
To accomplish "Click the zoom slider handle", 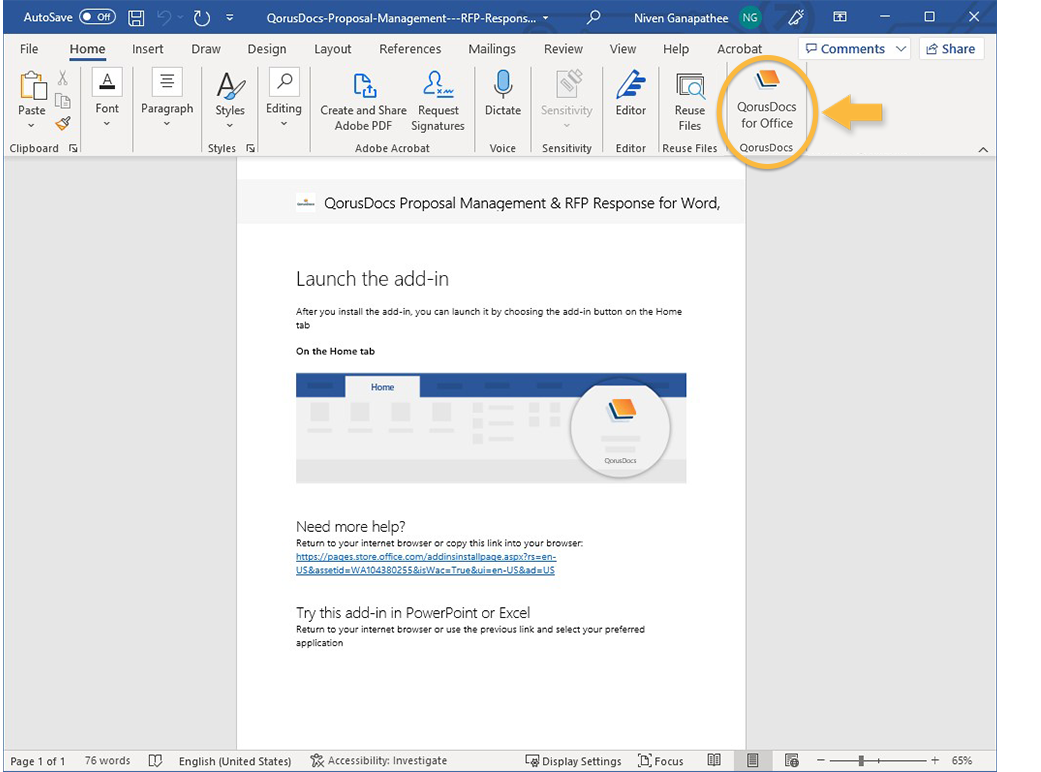I will tap(861, 760).
